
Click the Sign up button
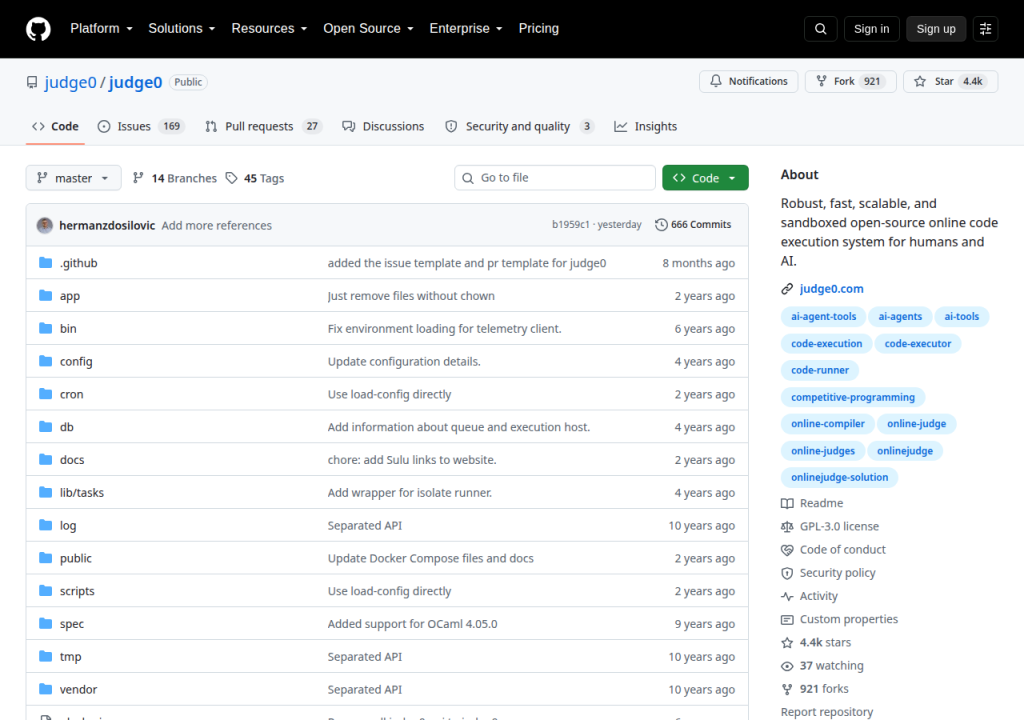click(936, 29)
